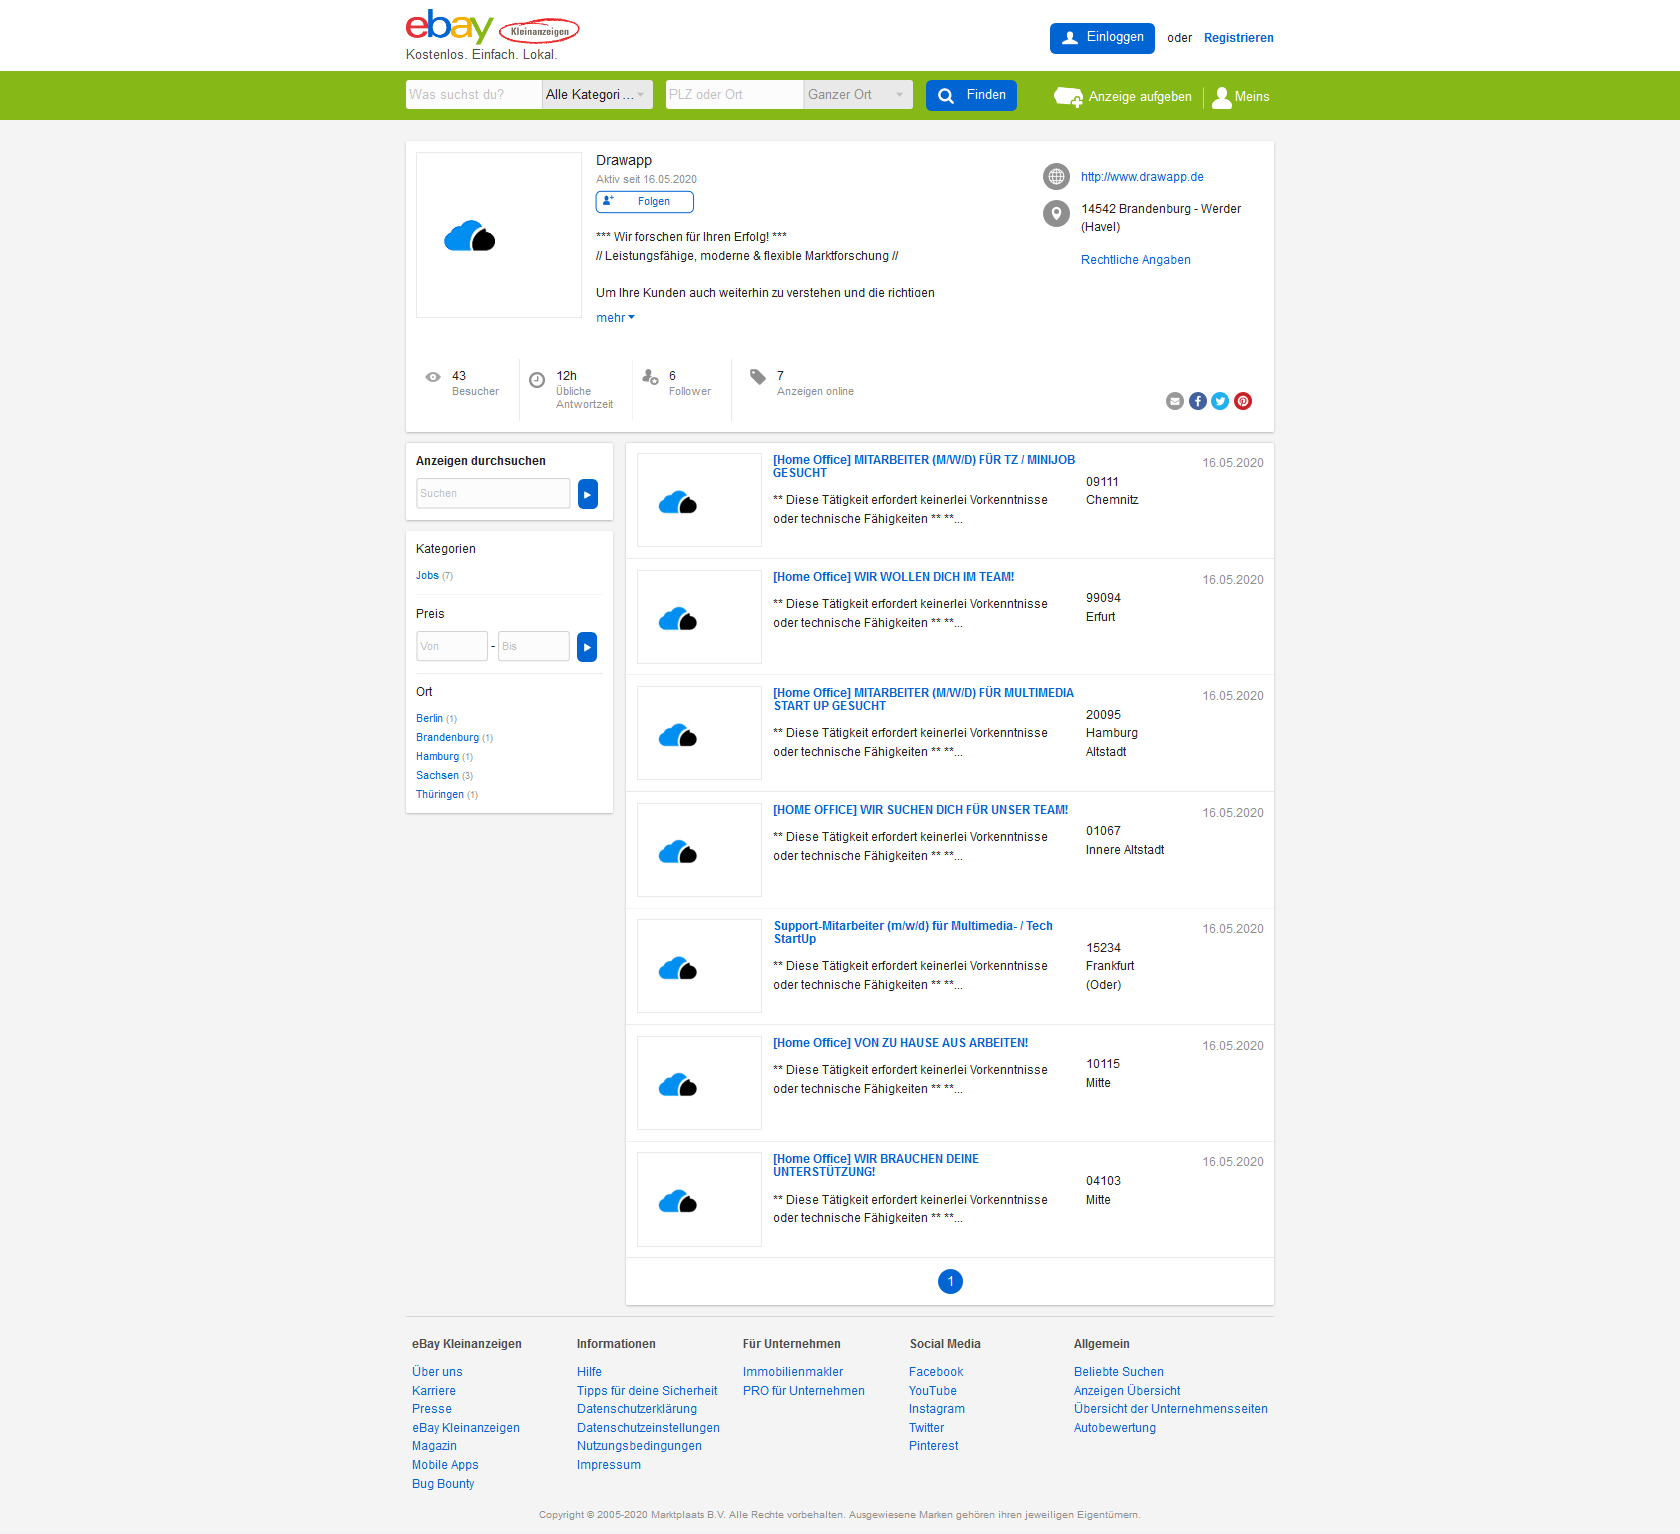This screenshot has height=1534, width=1680.
Task: Open VON ZU HAUSE AUS ARBEITEN listing
Action: click(900, 1043)
